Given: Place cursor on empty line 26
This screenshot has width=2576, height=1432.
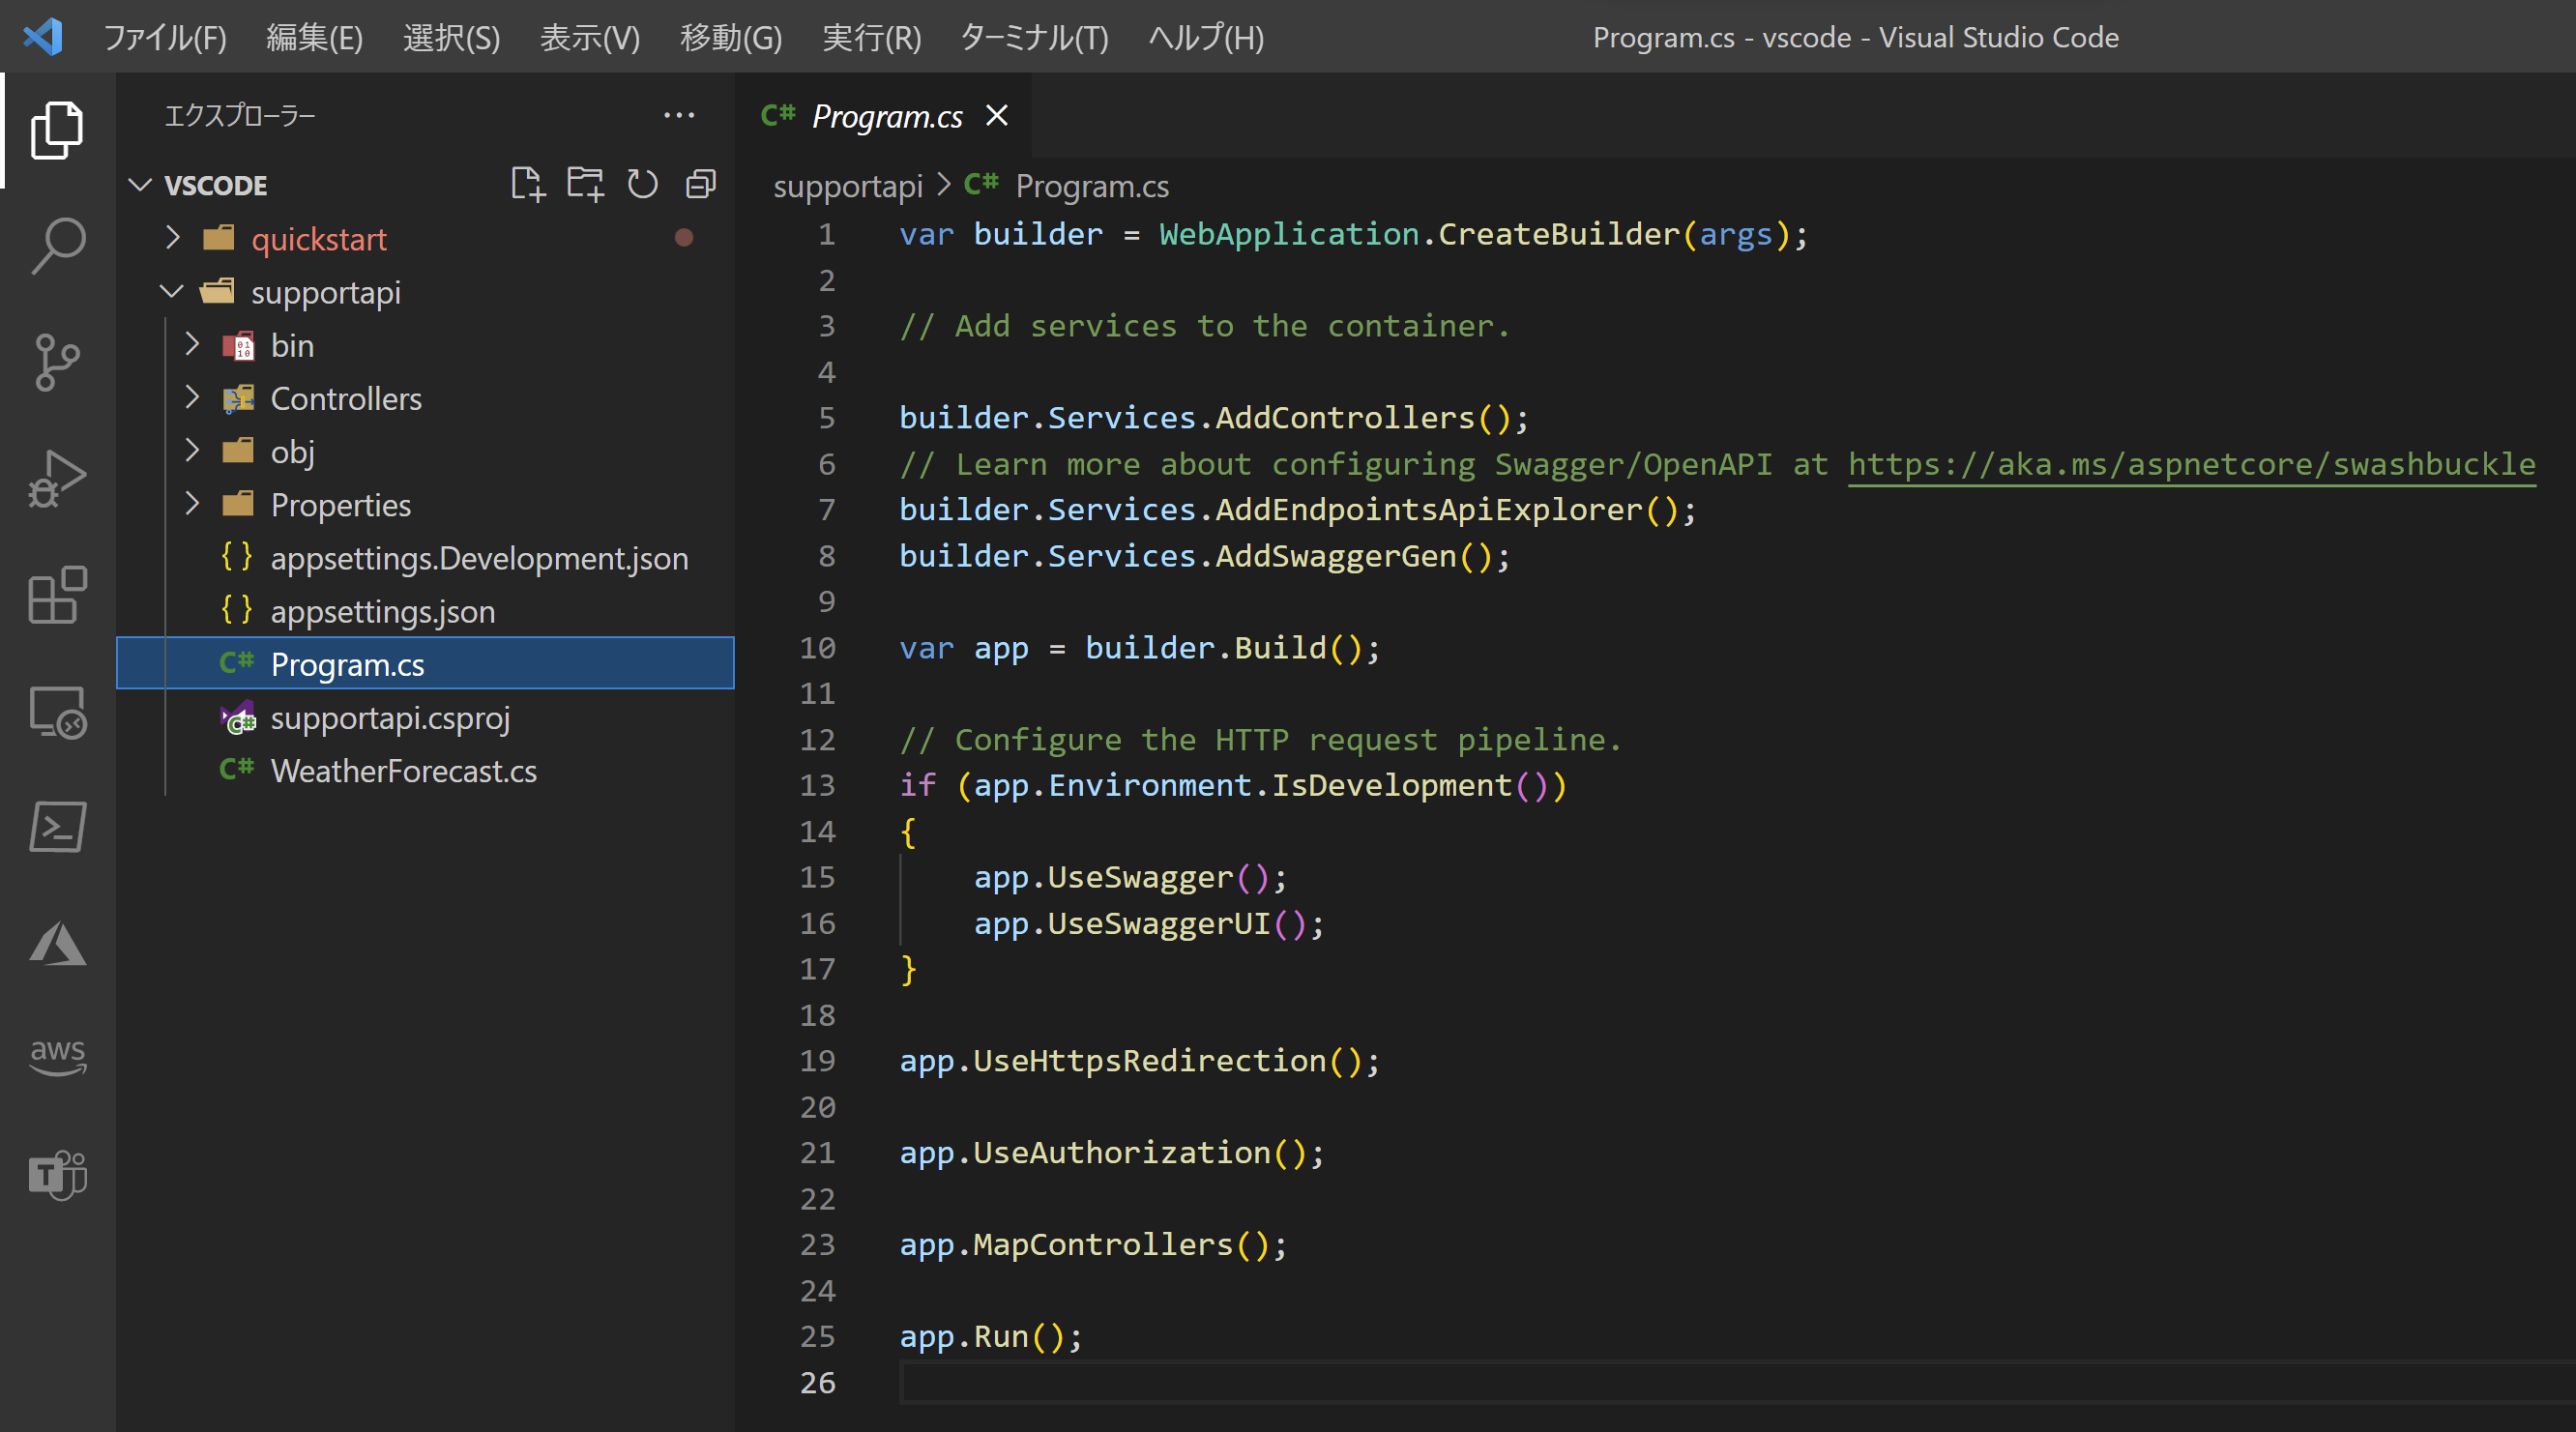Looking at the screenshot, I should click(x=1737, y=1382).
